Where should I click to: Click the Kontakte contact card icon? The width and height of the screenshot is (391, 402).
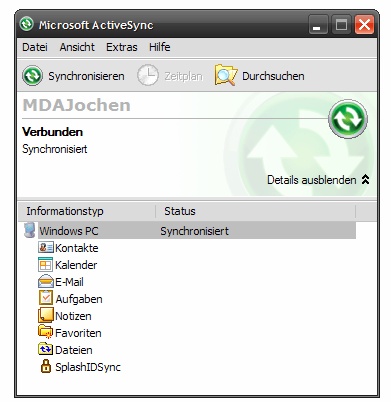pyautogui.click(x=46, y=248)
